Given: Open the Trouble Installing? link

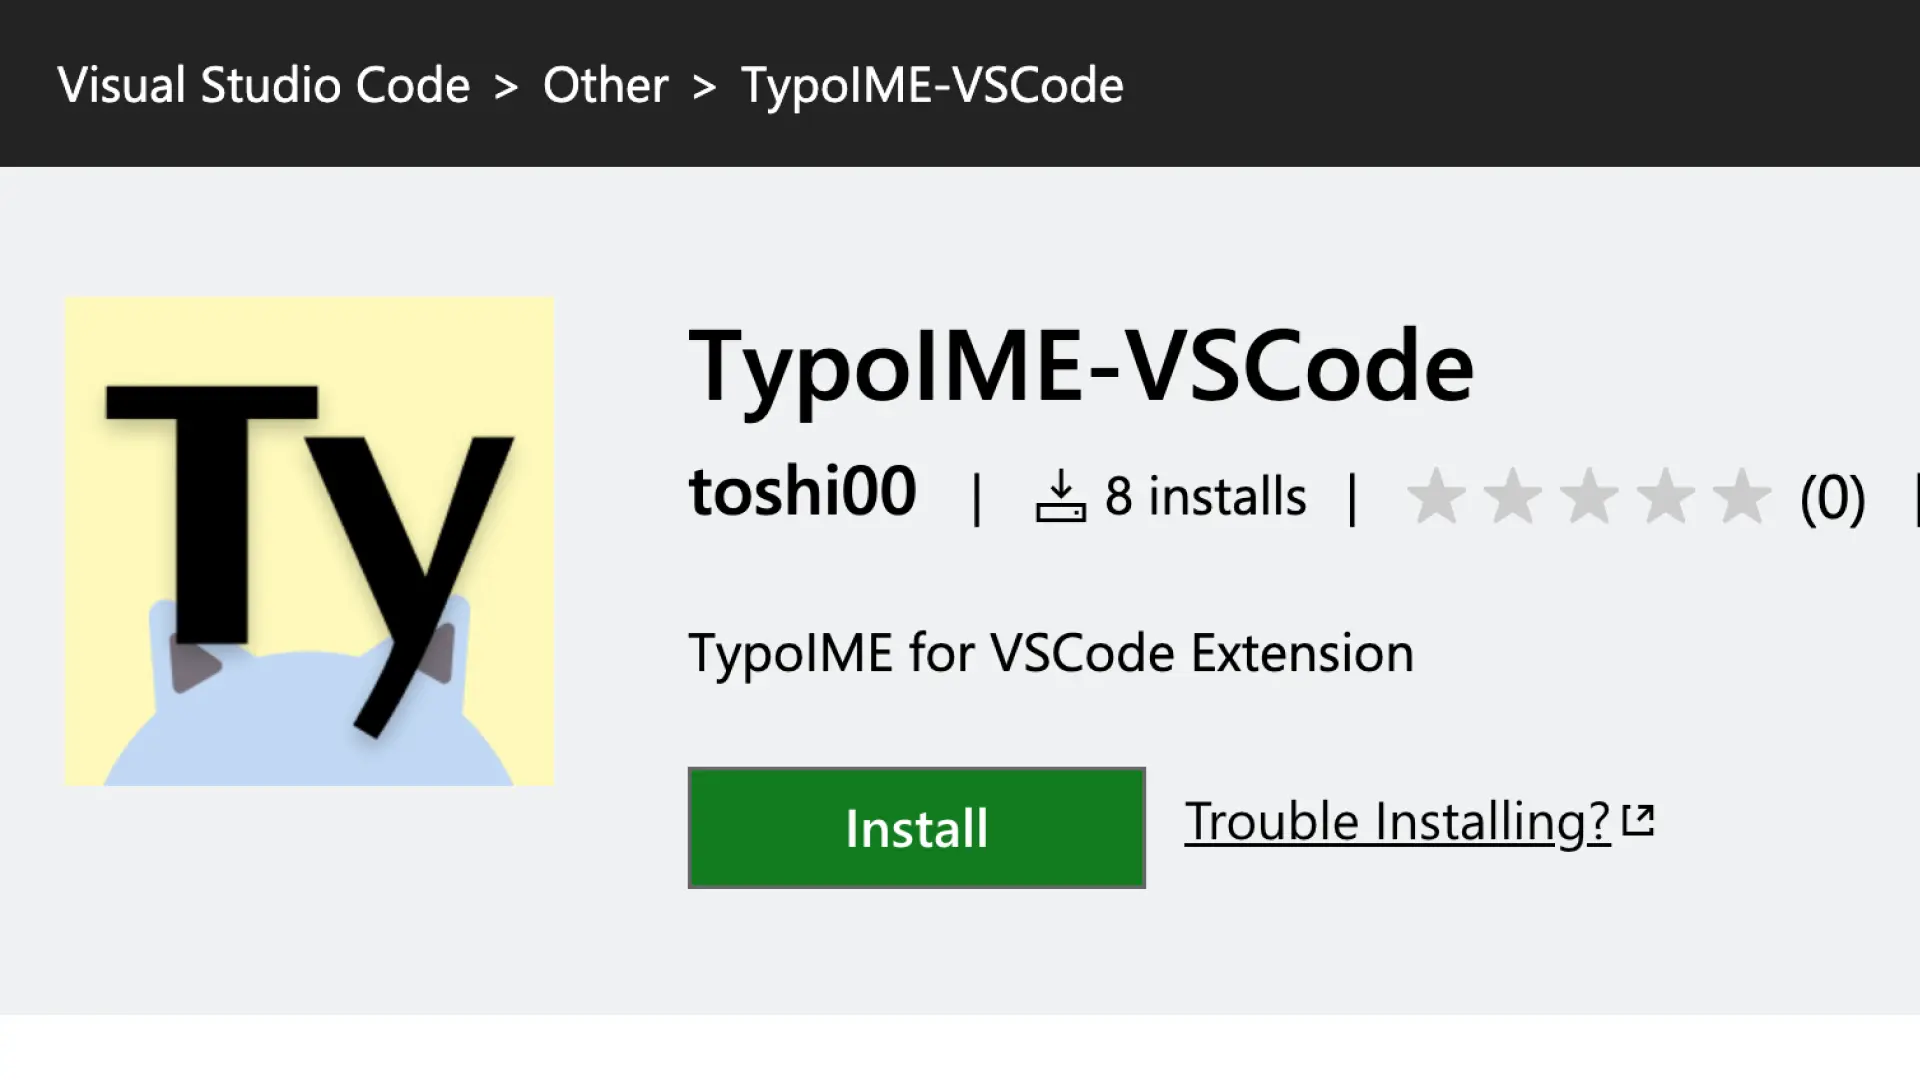Looking at the screenshot, I should pos(1397,822).
